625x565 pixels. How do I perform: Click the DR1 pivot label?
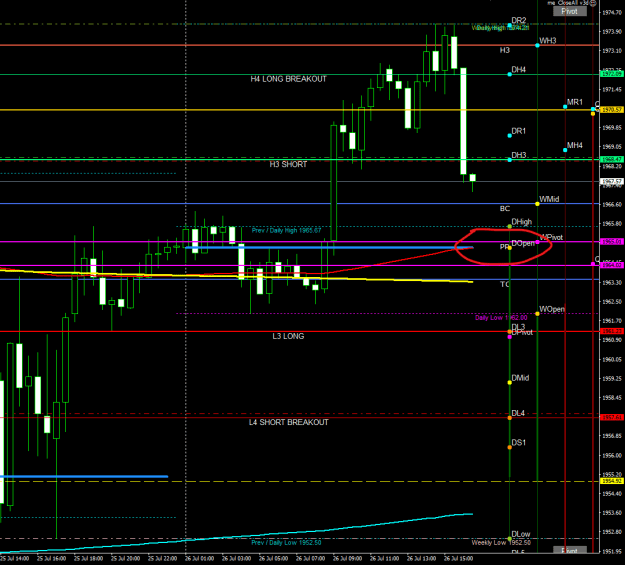[519, 131]
